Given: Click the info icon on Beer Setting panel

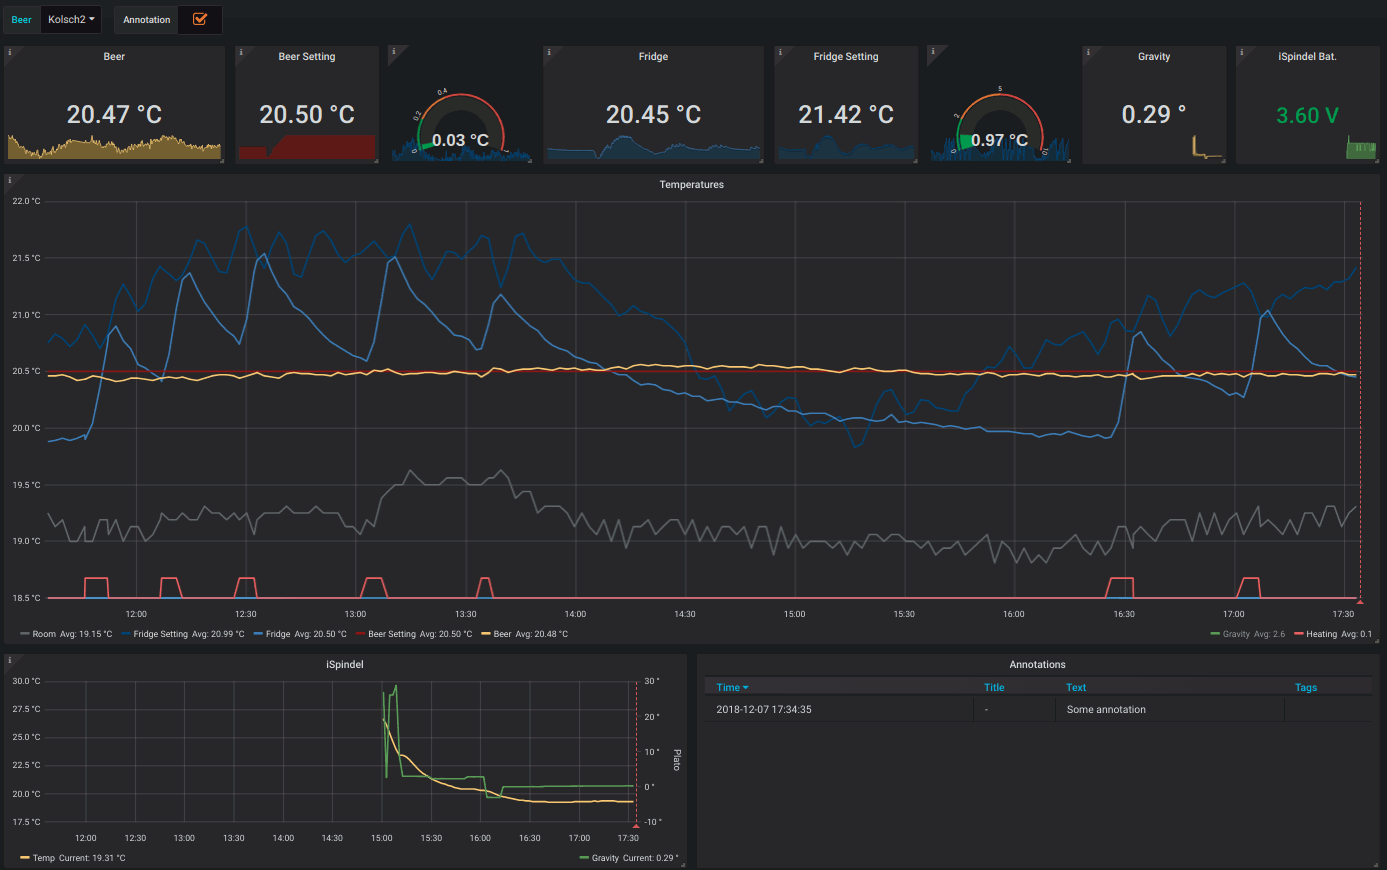Looking at the screenshot, I should [241, 52].
